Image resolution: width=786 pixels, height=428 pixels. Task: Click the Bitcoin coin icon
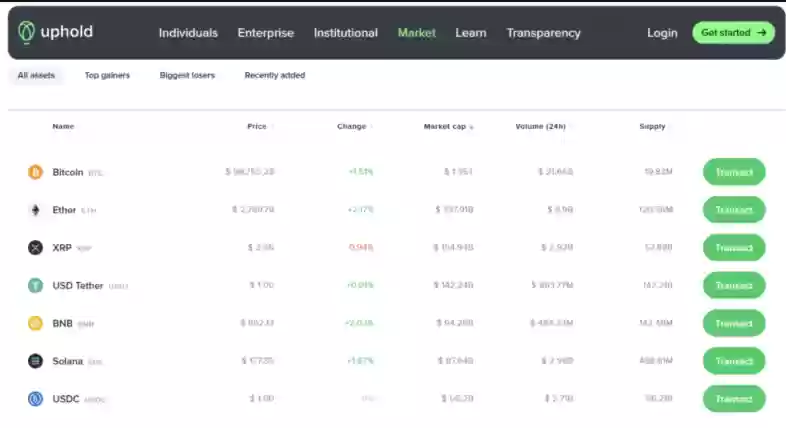coord(35,172)
